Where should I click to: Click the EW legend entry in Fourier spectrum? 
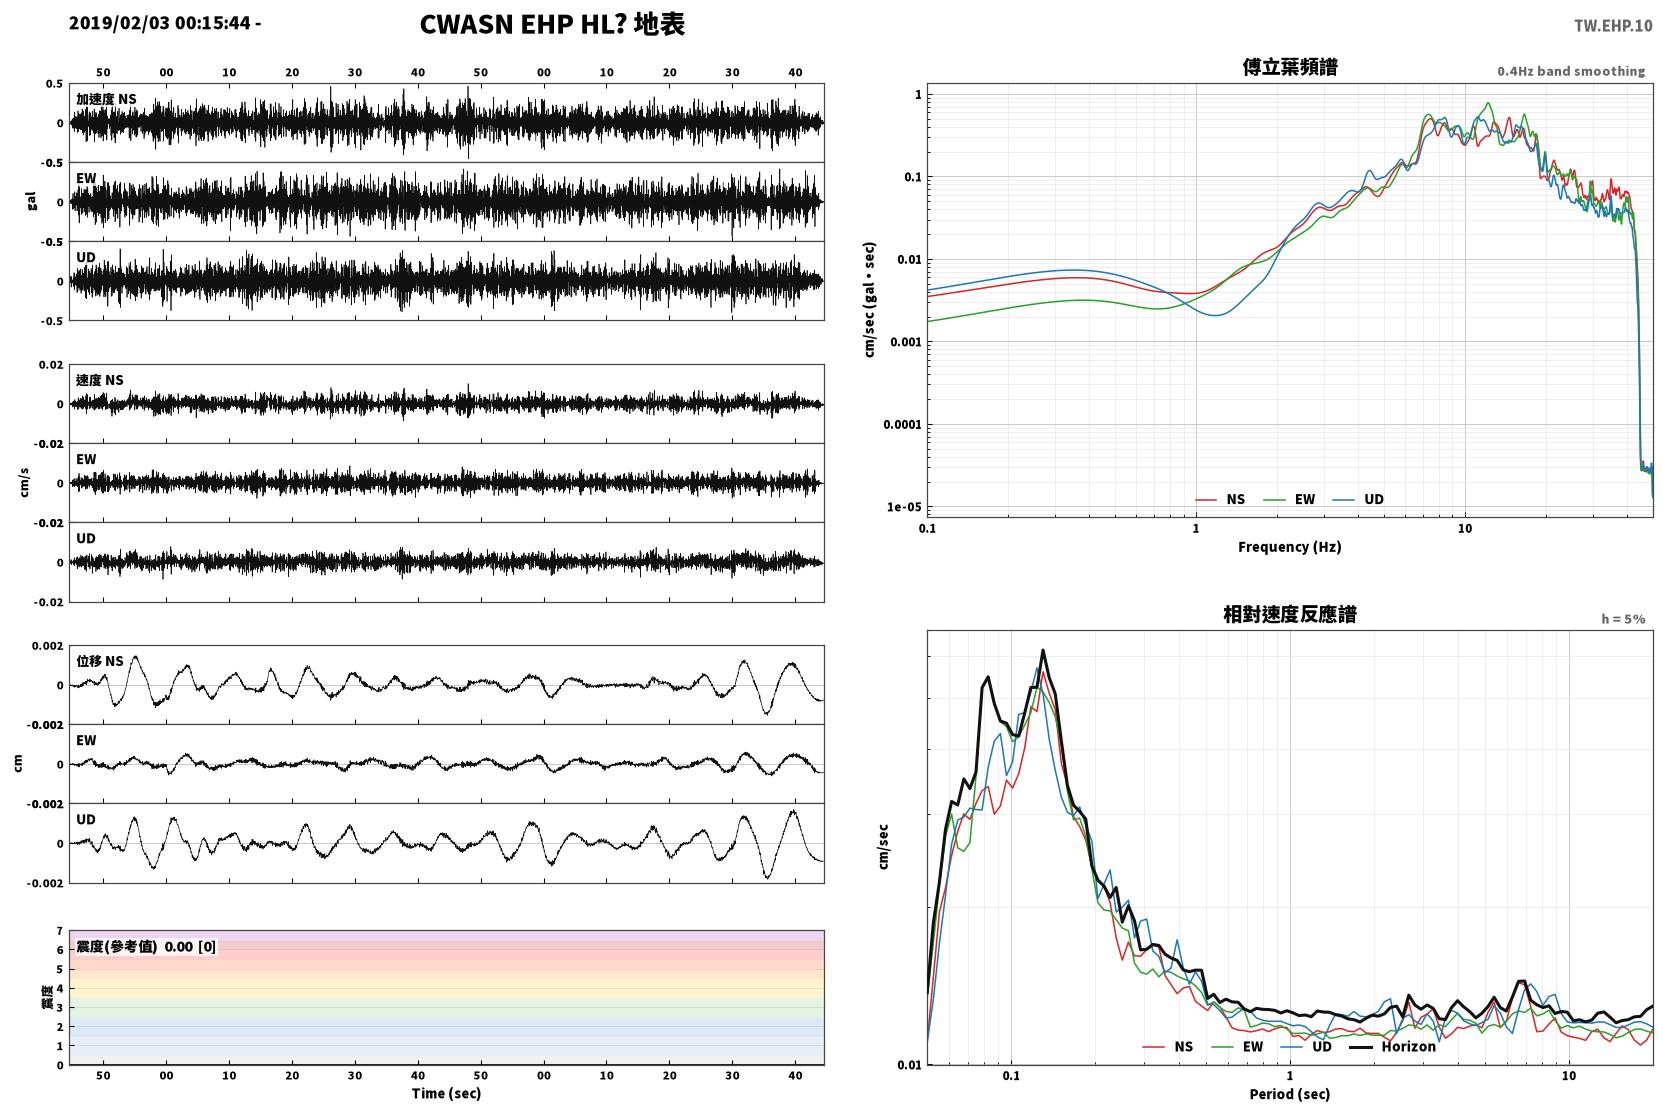pos(1289,499)
